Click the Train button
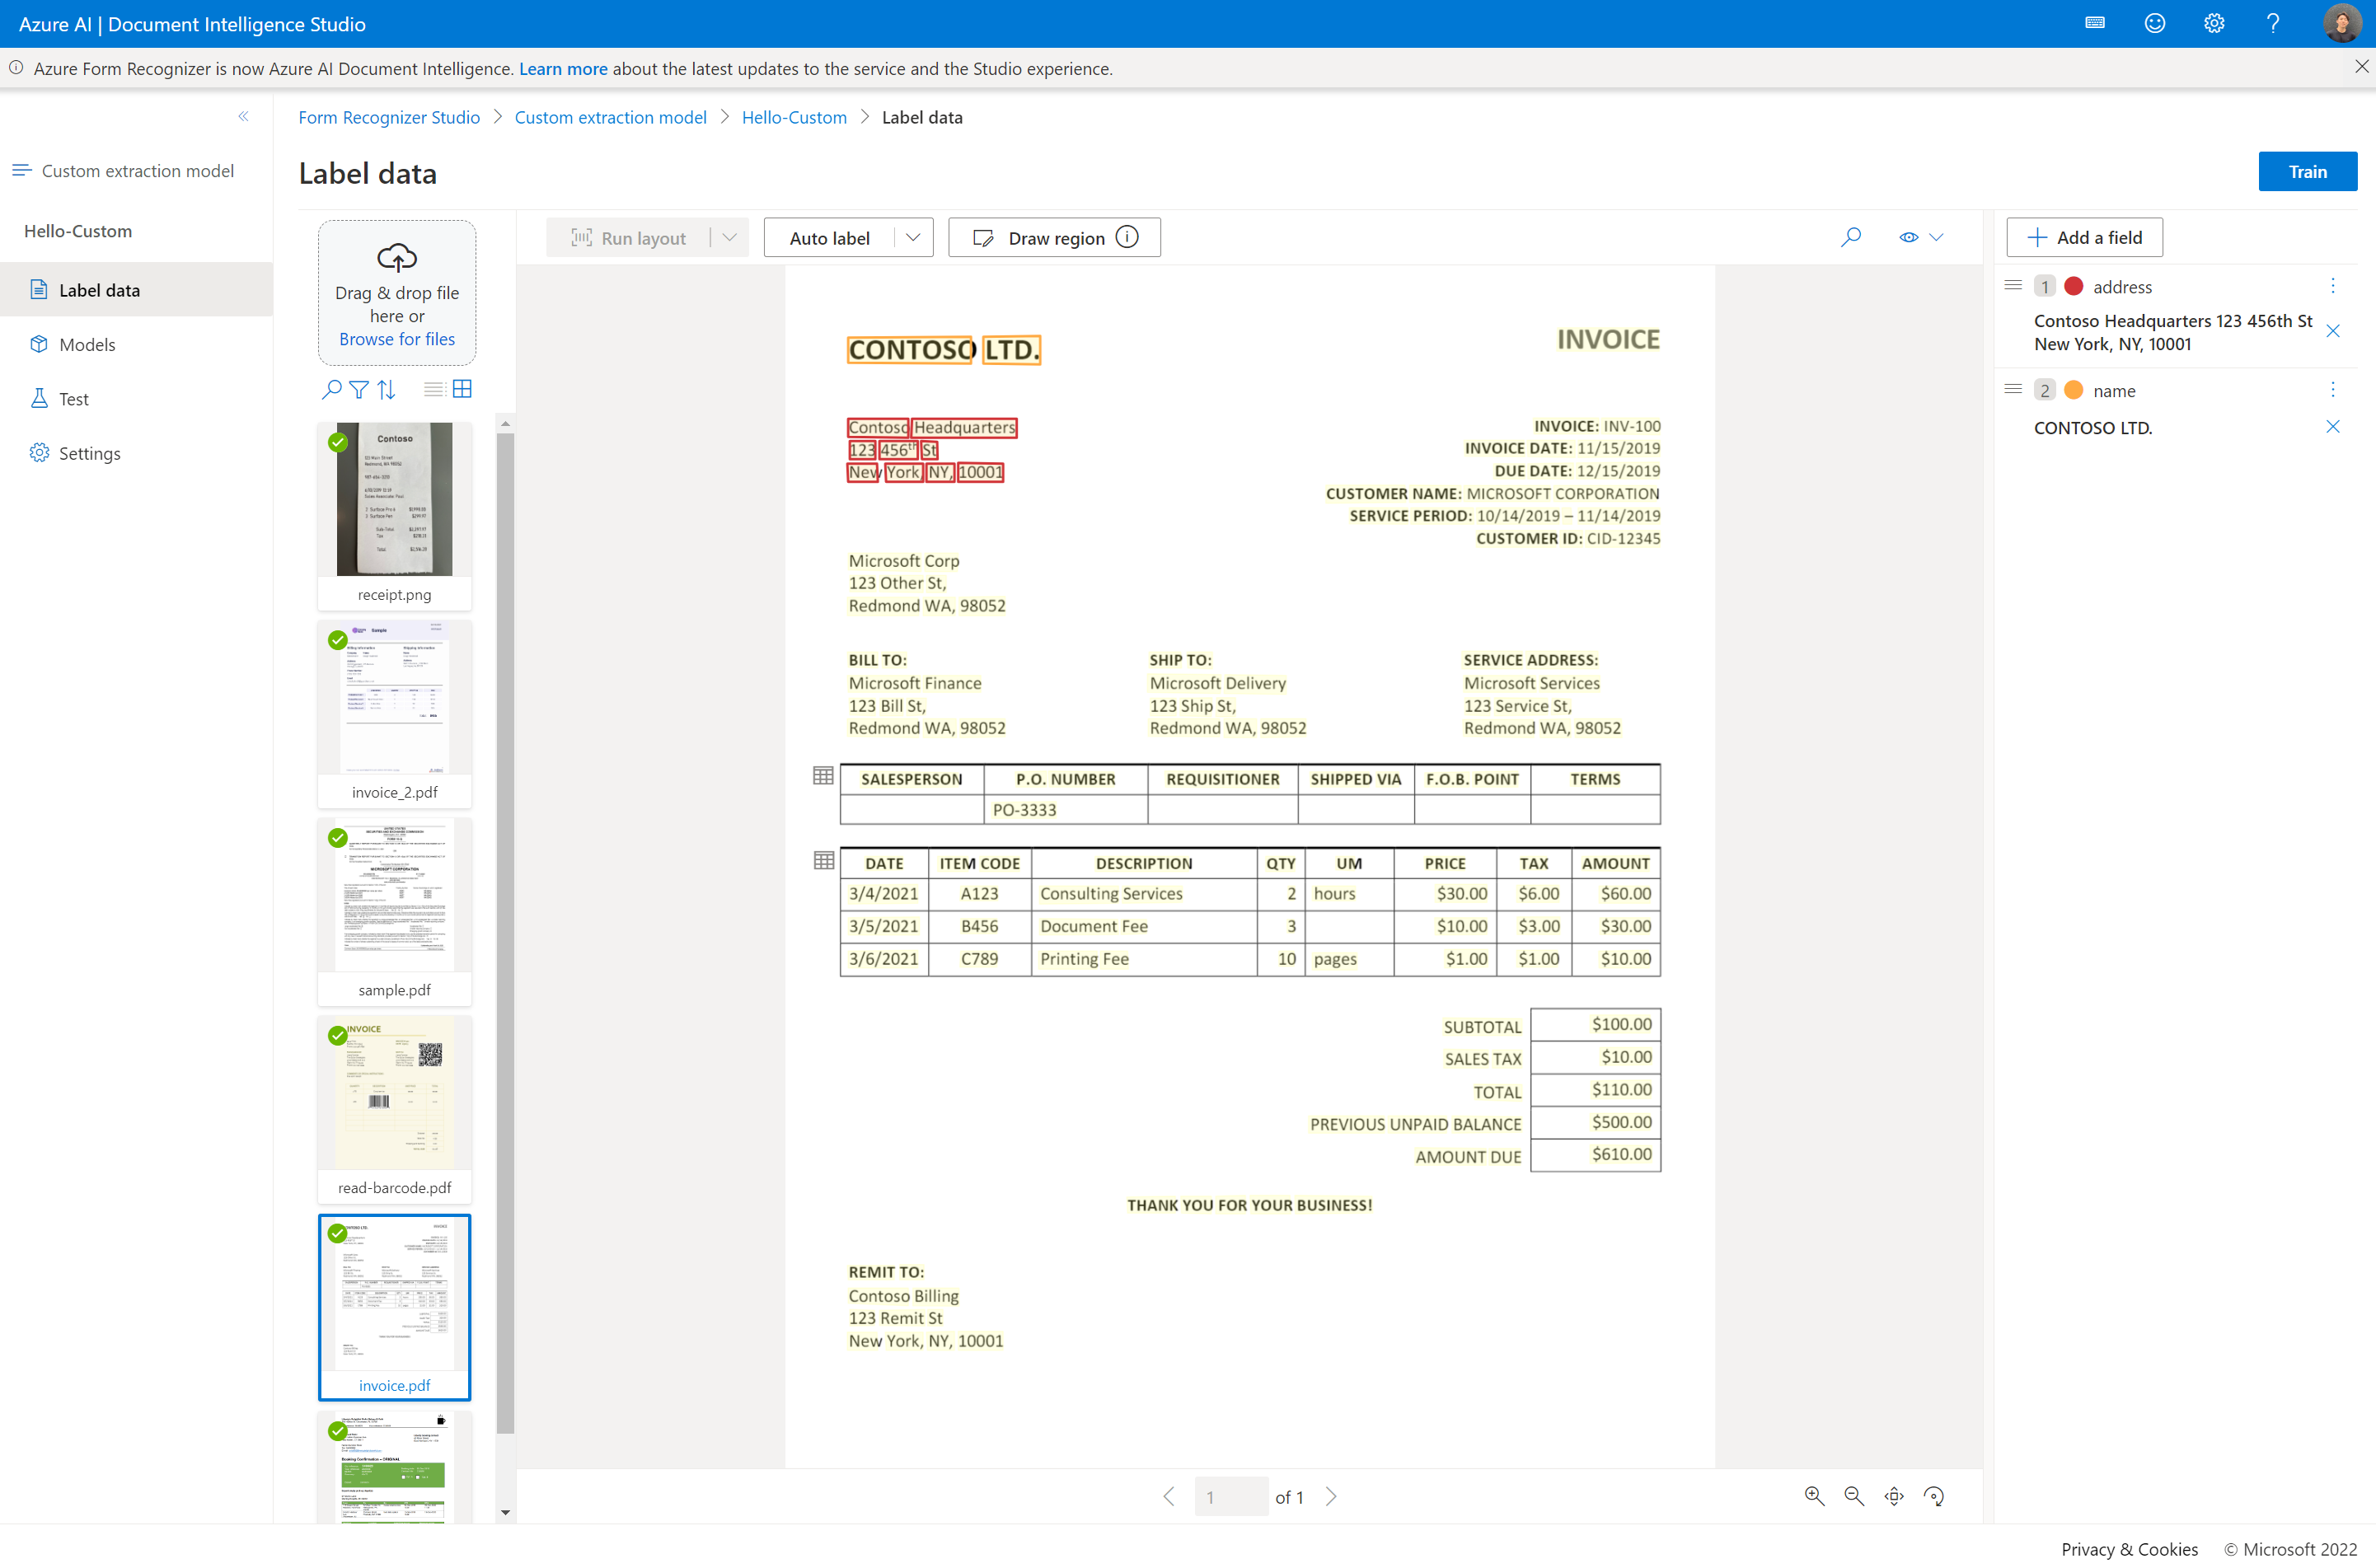The image size is (2376, 1568). (x=2308, y=170)
